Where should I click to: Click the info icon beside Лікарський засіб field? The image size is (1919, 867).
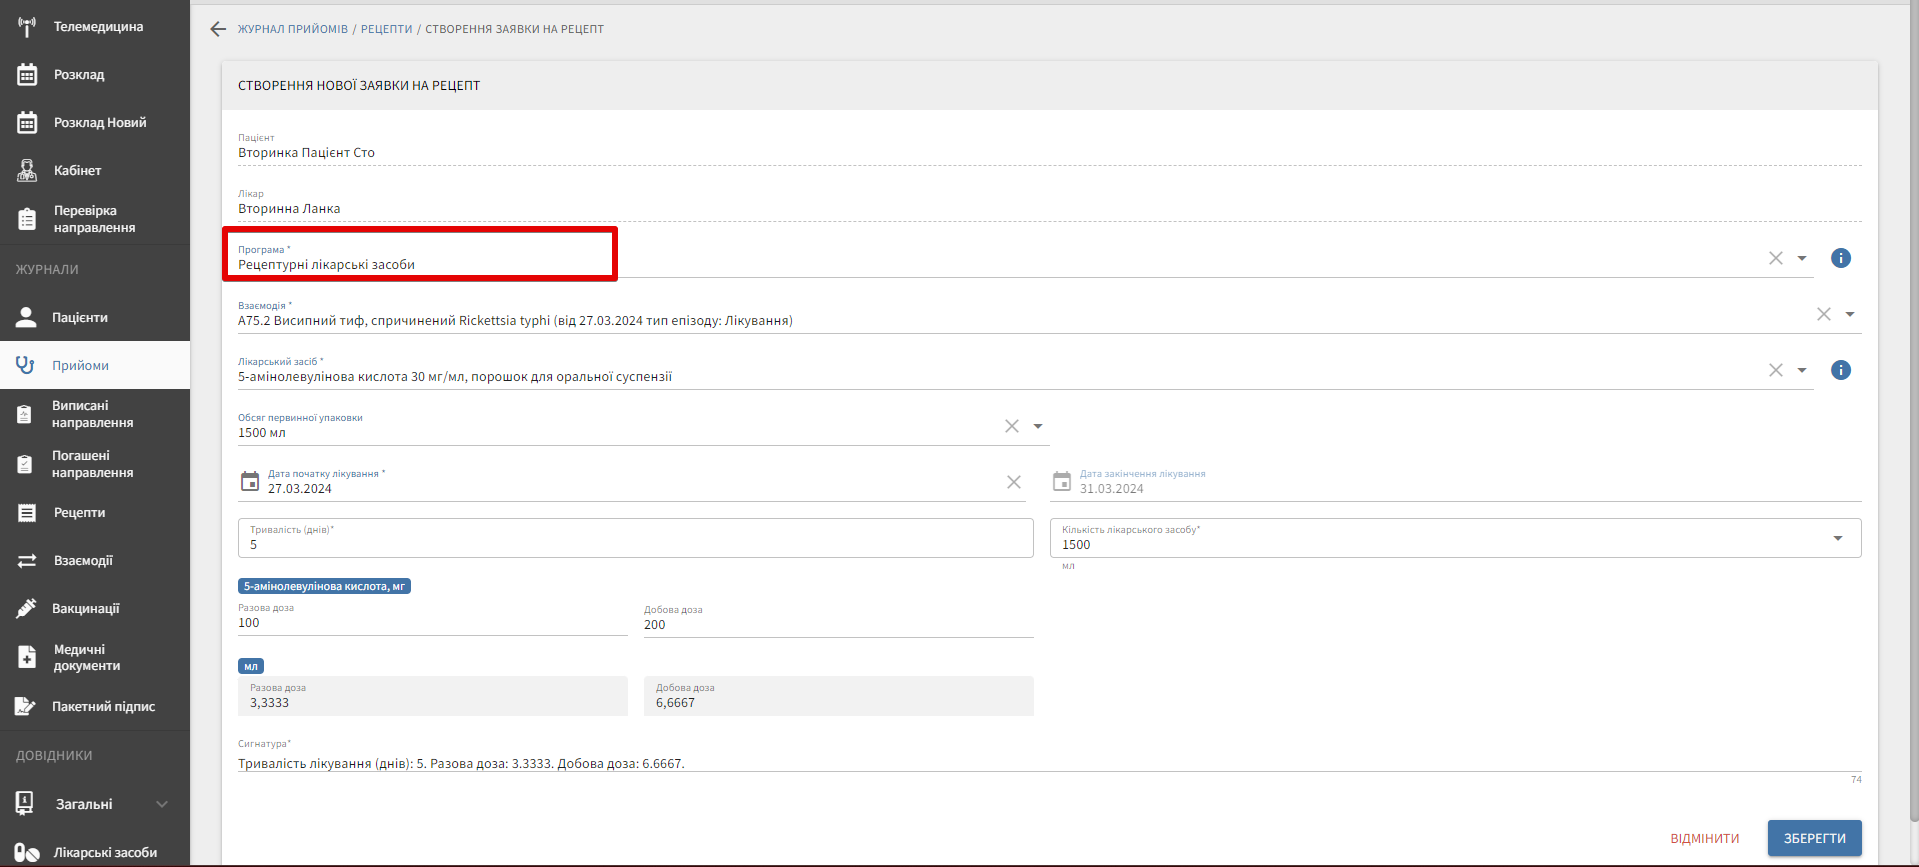click(x=1840, y=370)
